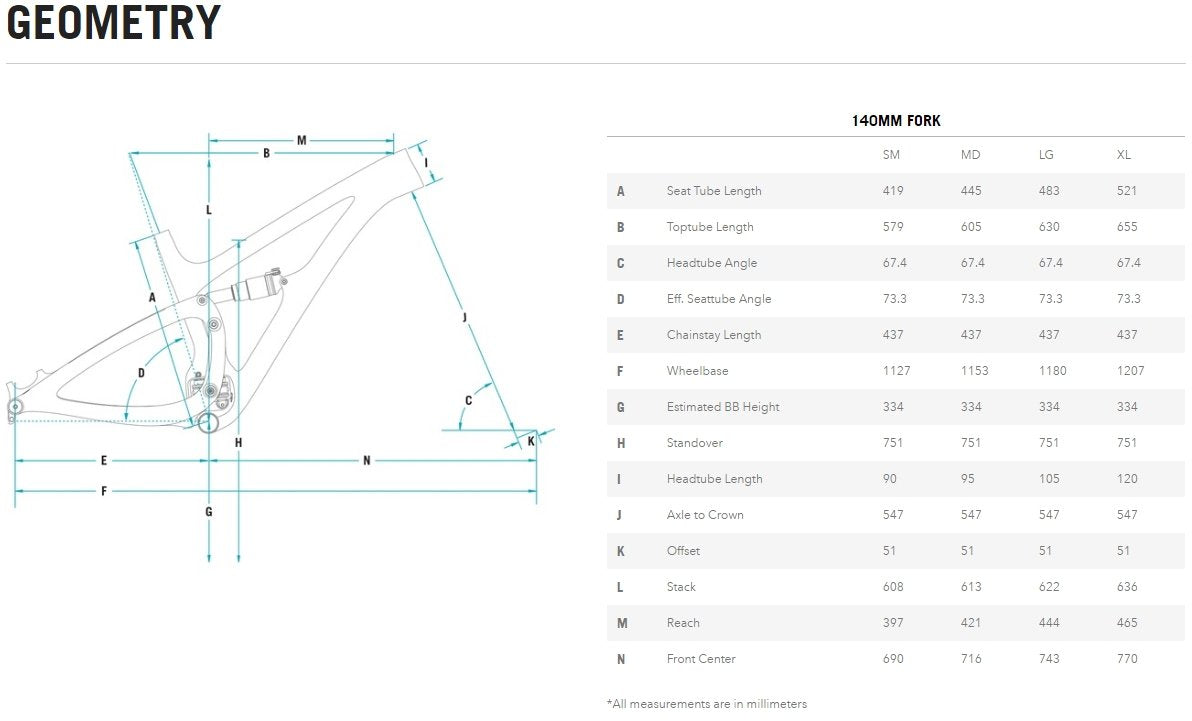Click the Seat Tube Length row label
The width and height of the screenshot is (1192, 721).
tap(713, 191)
